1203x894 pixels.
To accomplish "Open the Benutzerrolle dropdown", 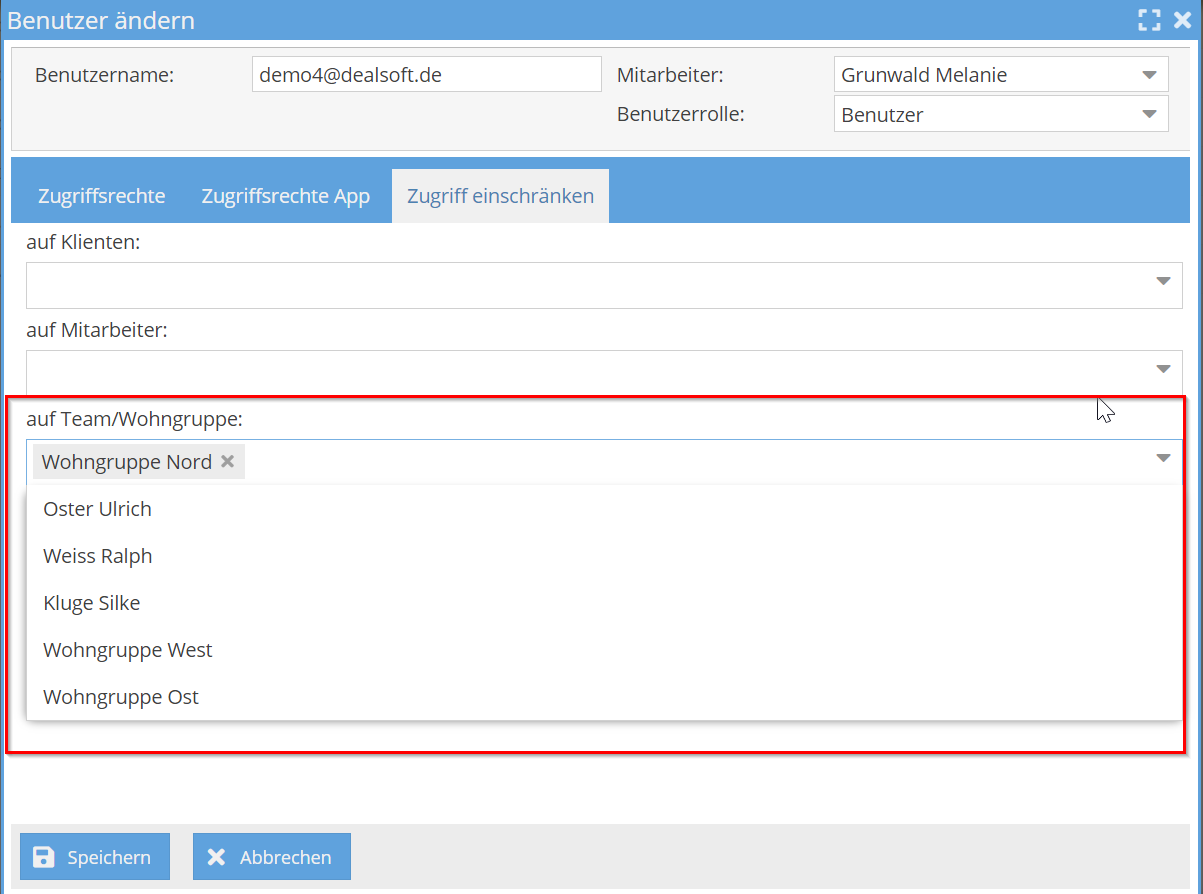I will 1148,114.
